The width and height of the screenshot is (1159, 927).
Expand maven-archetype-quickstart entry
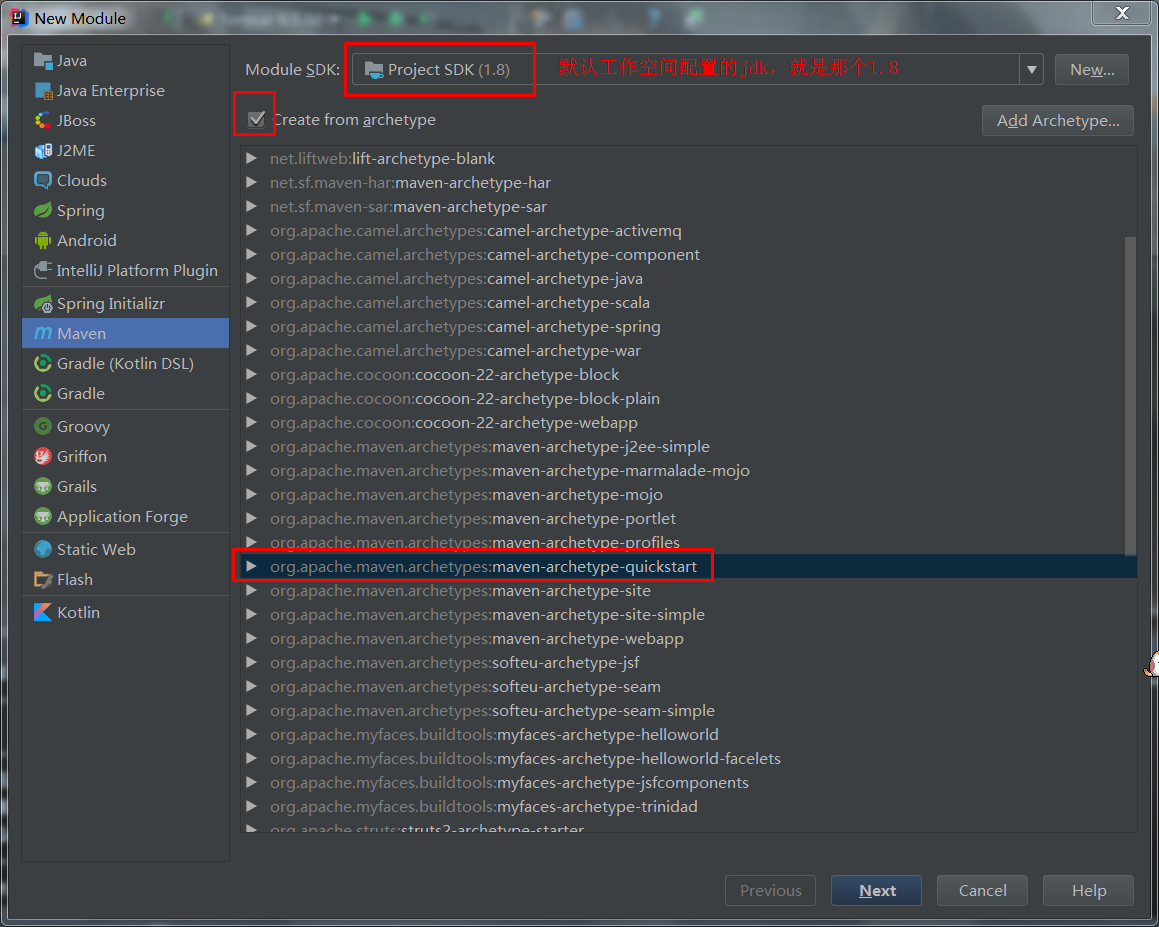pyautogui.click(x=251, y=566)
